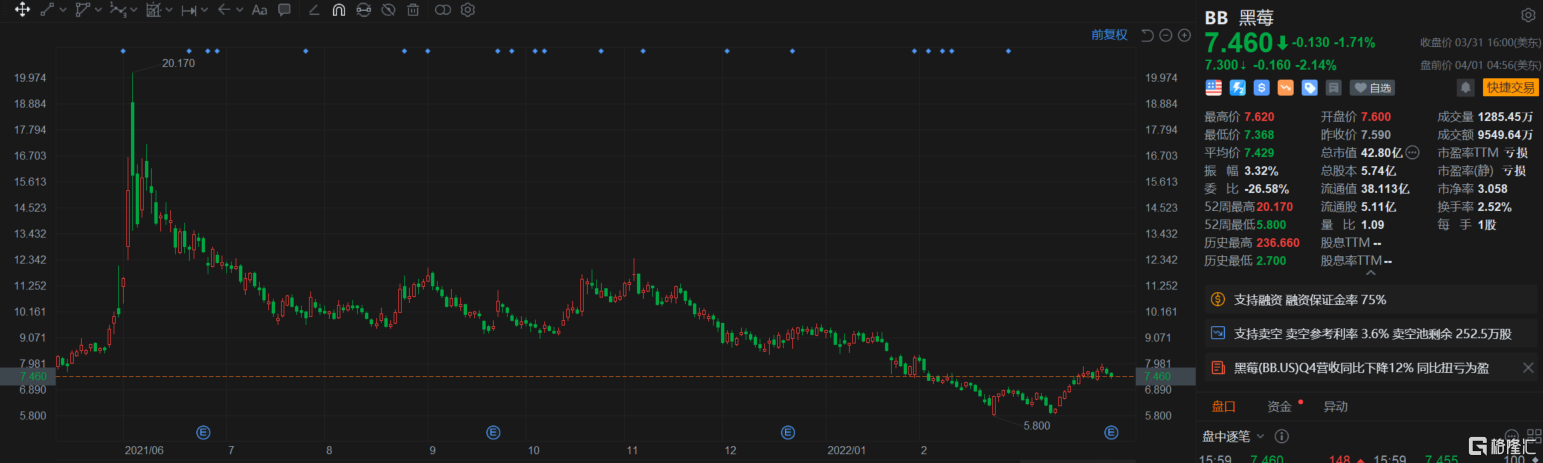Dismiss the 黑莓 Q4 news banner

(x=1527, y=368)
